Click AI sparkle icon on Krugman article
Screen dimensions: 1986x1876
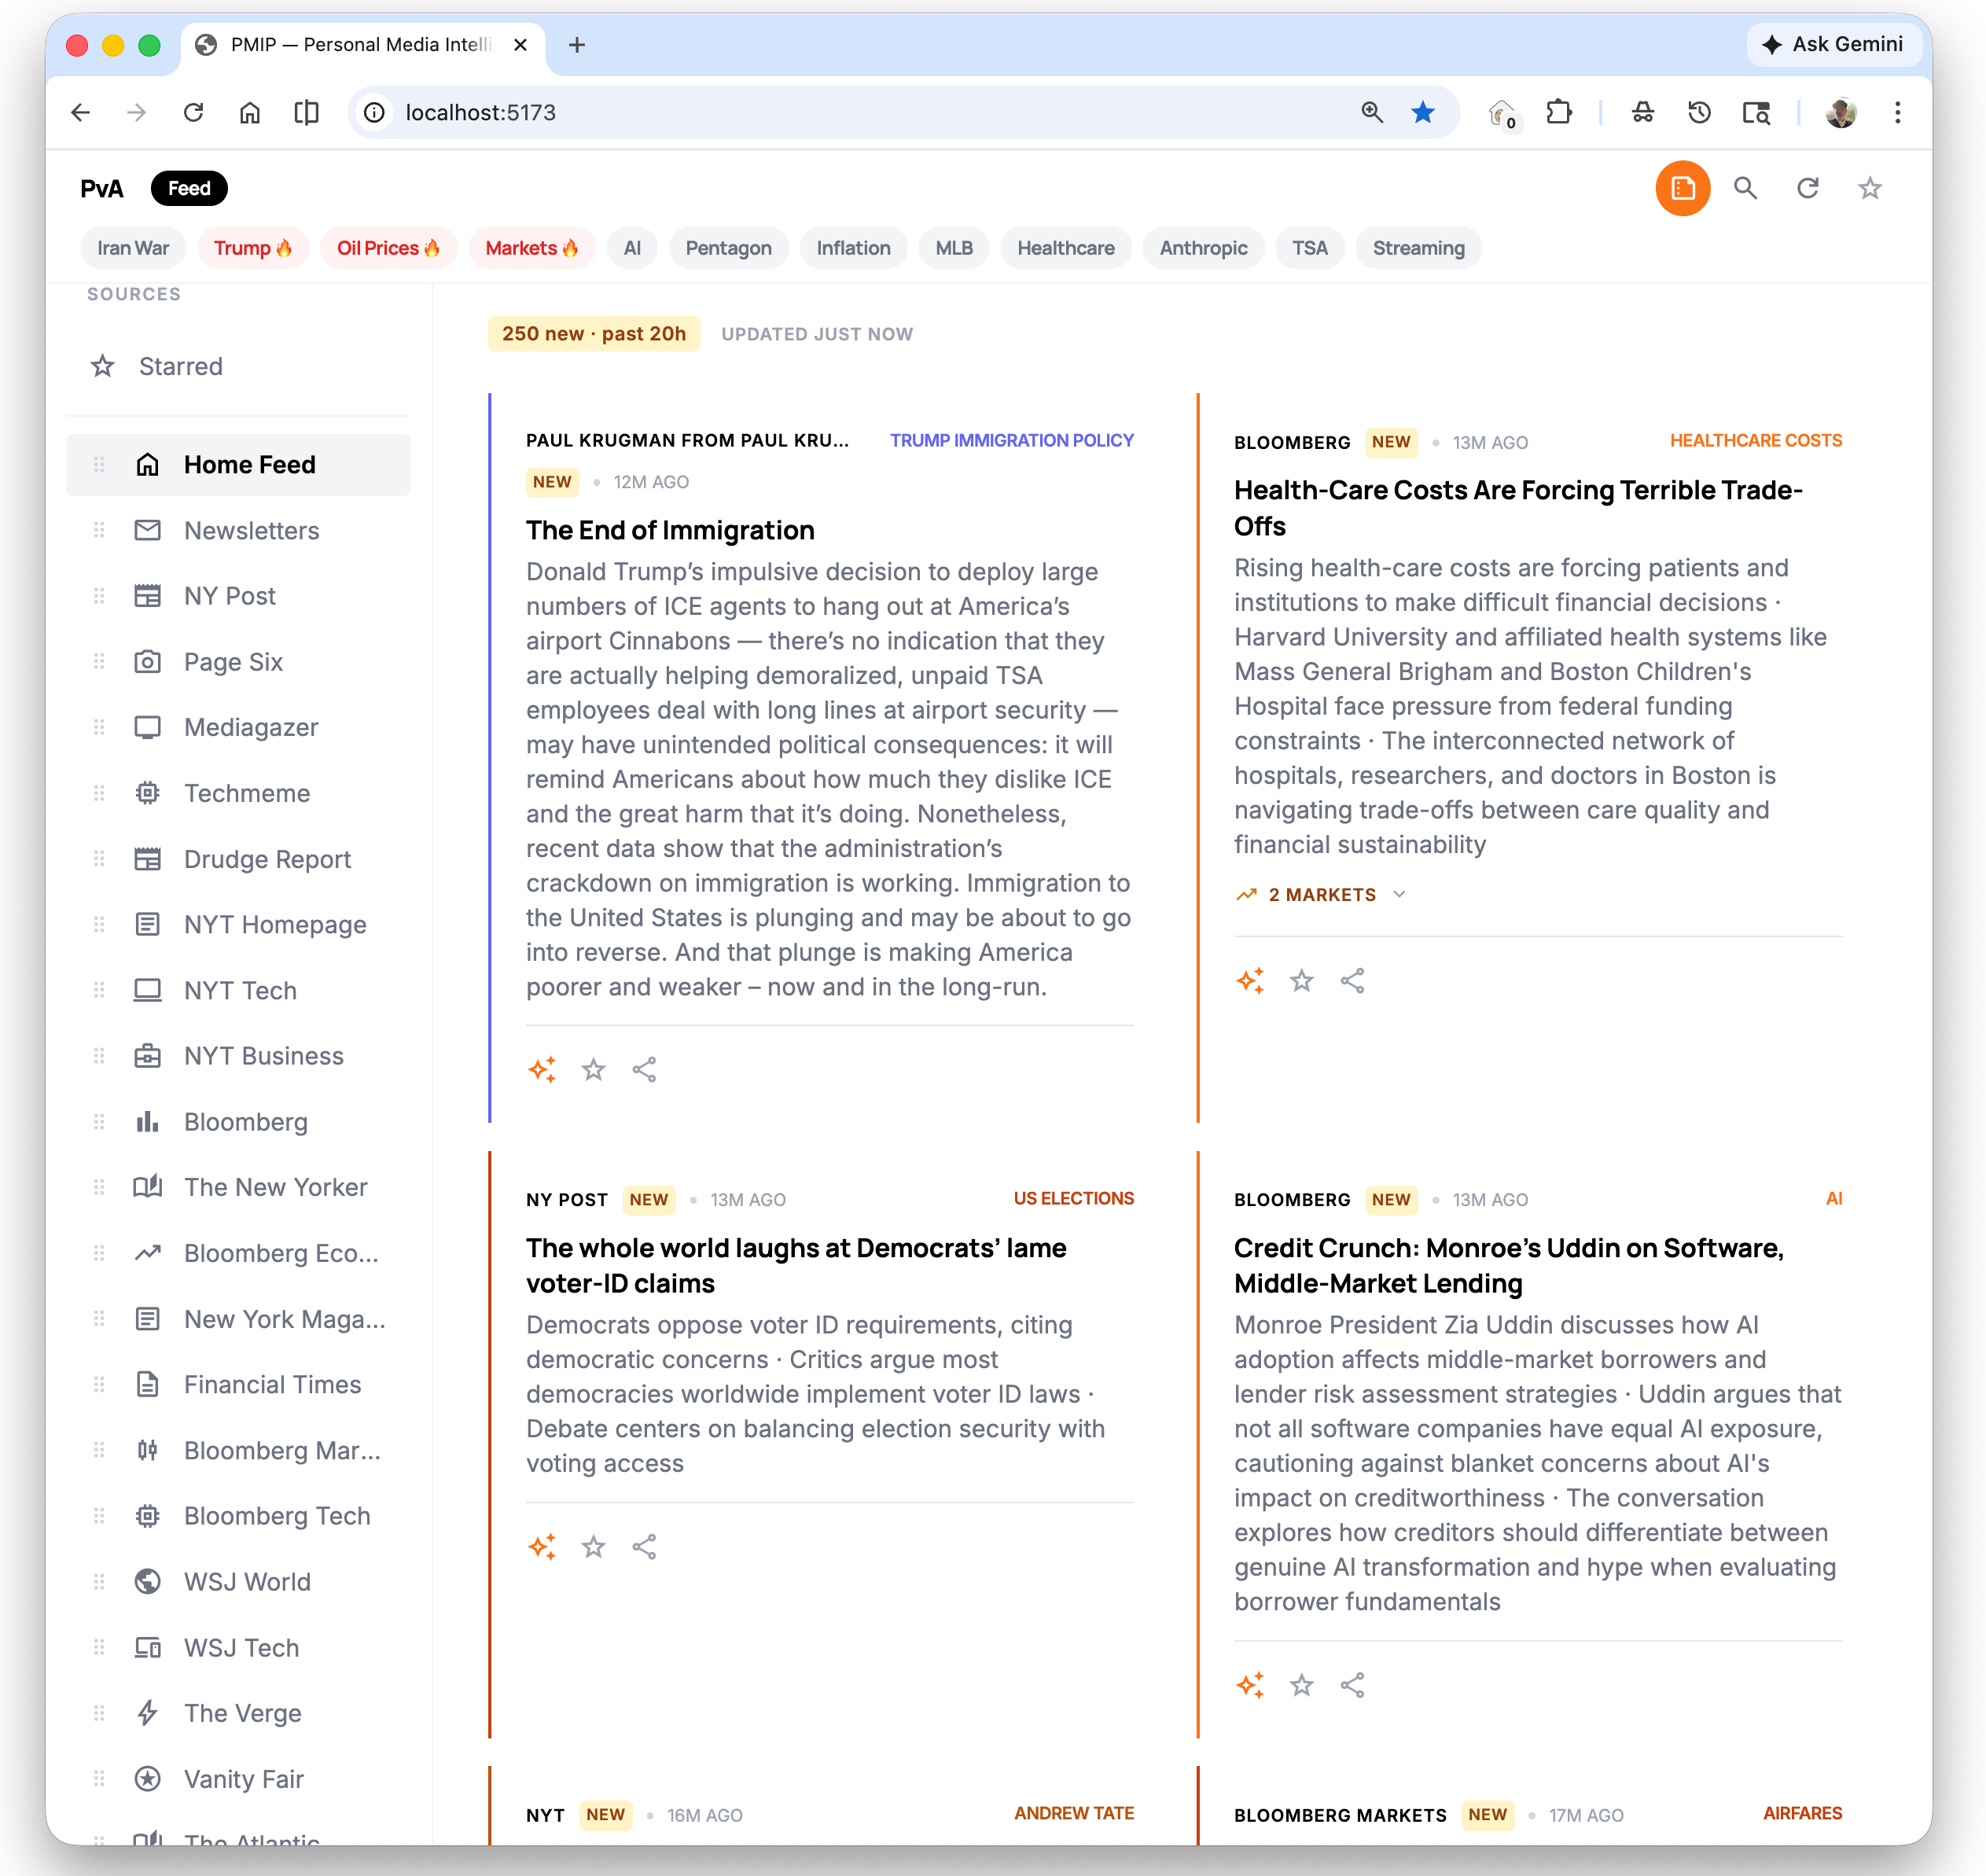[x=542, y=1069]
